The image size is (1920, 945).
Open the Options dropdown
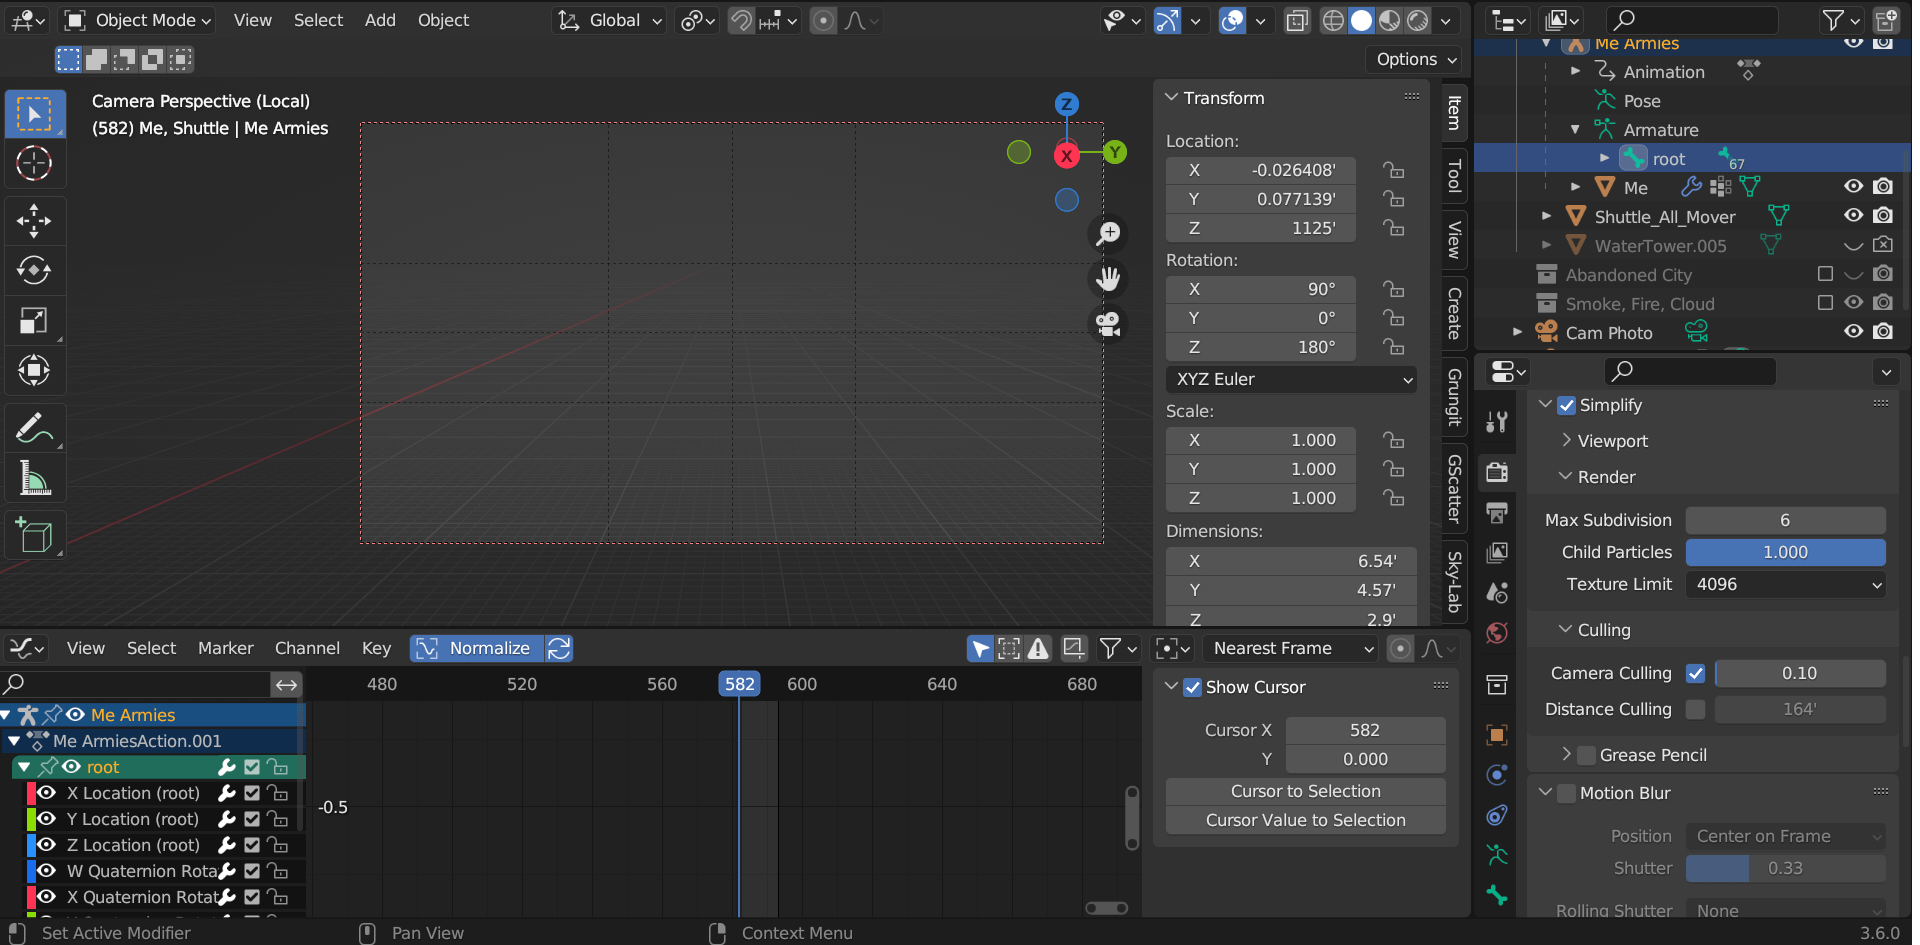(x=1415, y=59)
